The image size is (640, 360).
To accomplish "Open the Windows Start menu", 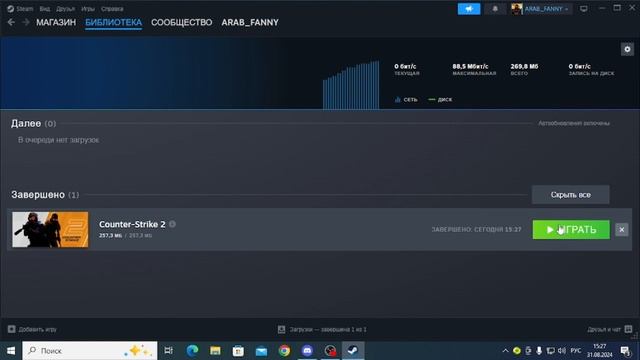I will coord(11,351).
